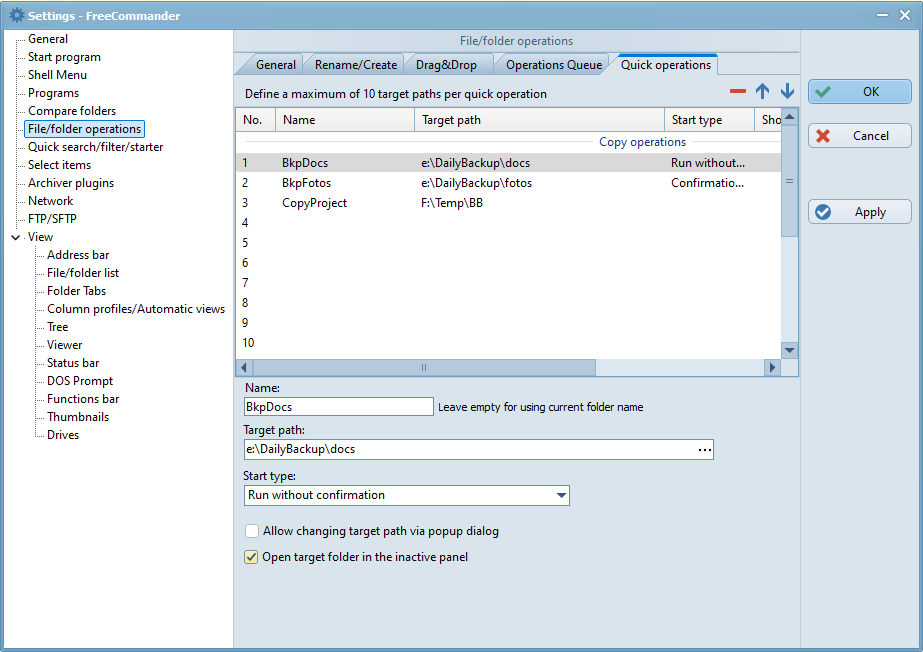The height and width of the screenshot is (652, 923).
Task: Click the settings gear icon in title bar
Action: point(16,15)
